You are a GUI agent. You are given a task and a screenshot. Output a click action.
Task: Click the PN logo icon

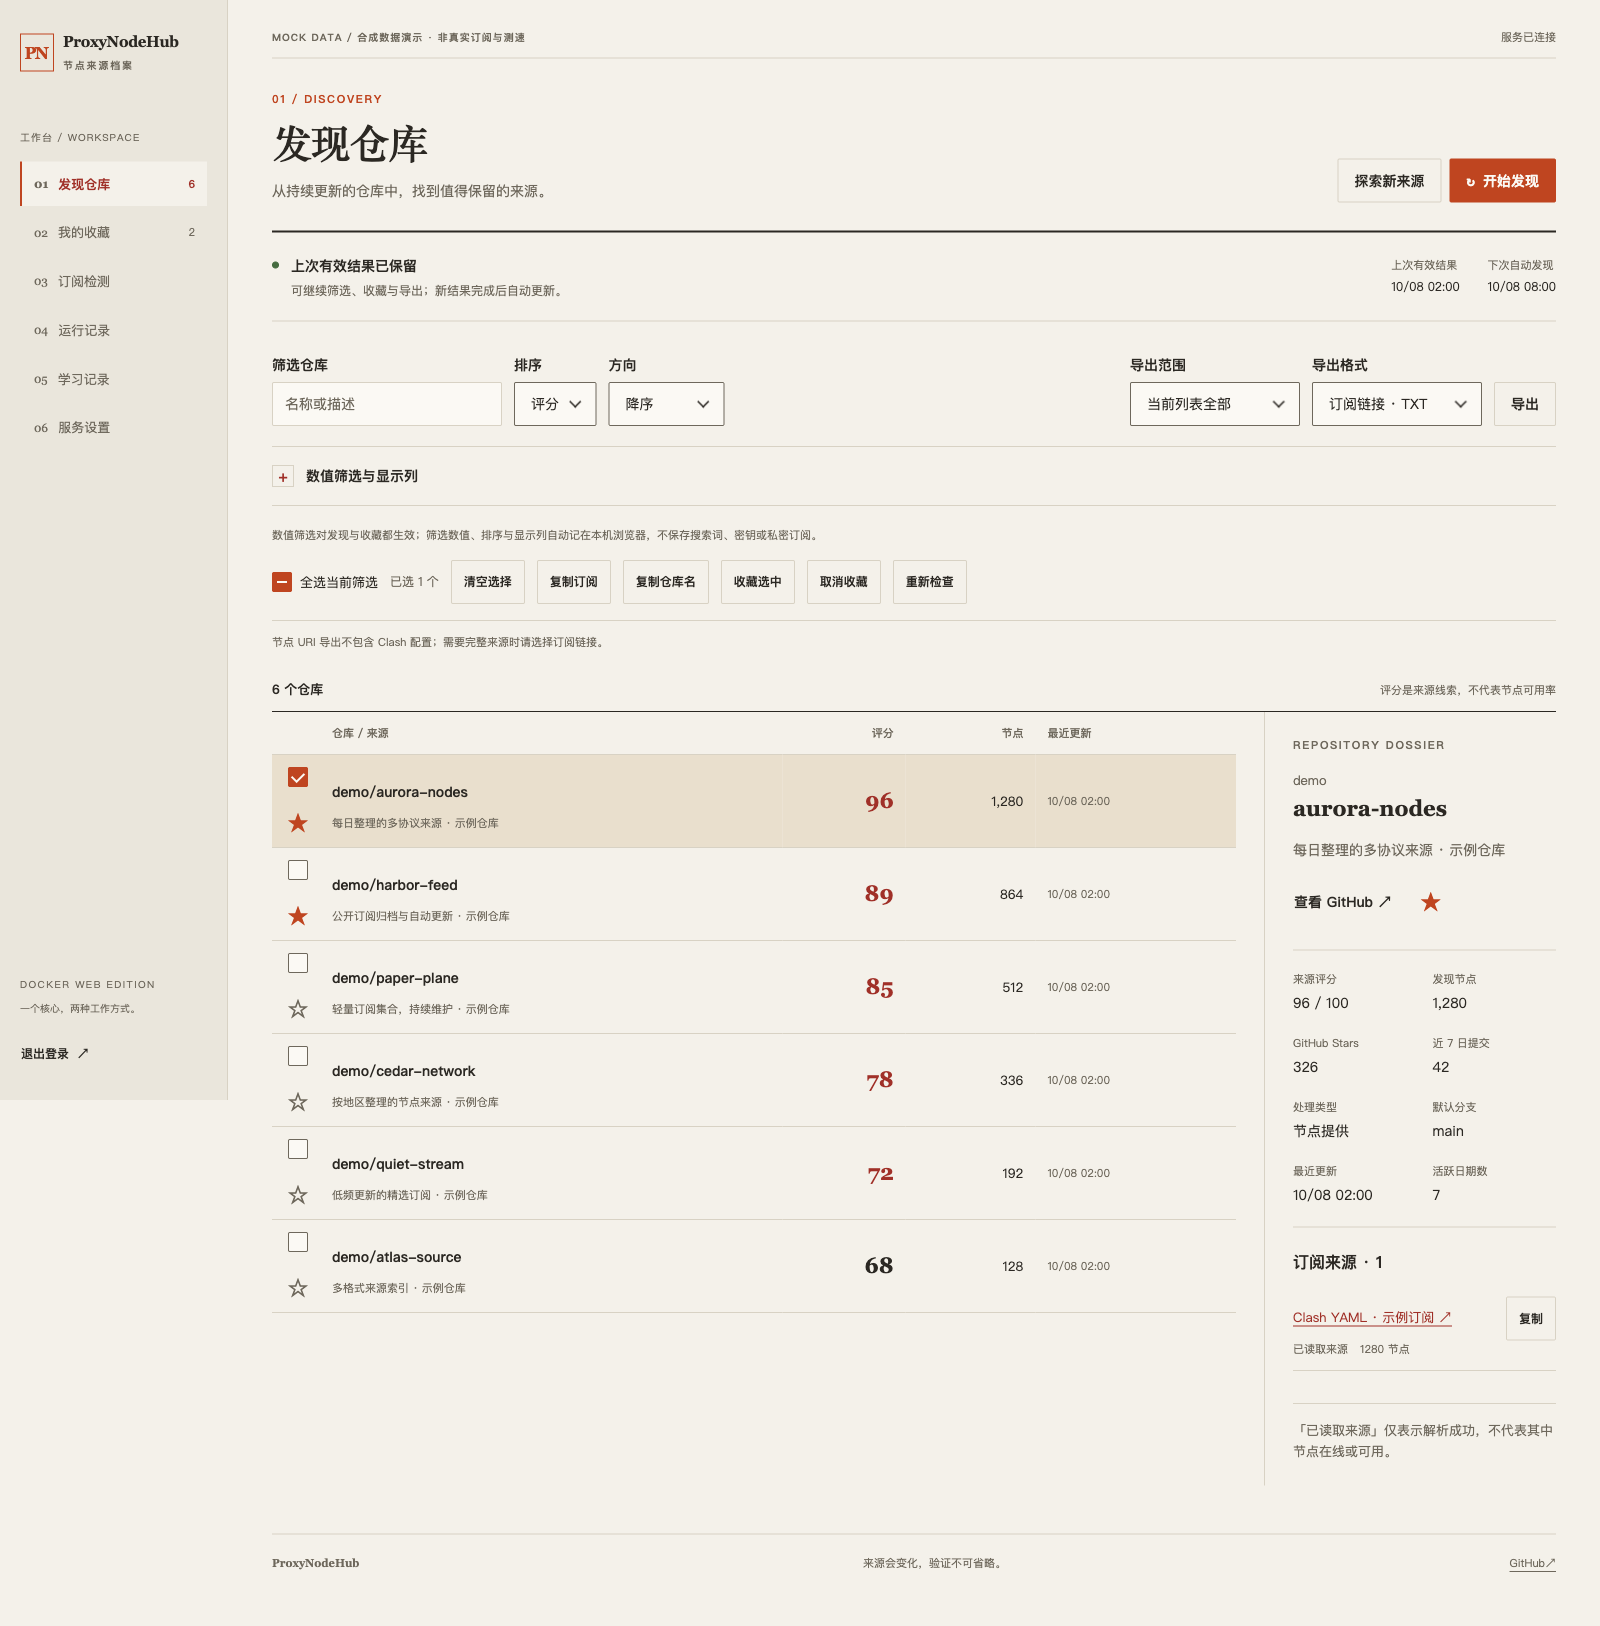(x=37, y=53)
